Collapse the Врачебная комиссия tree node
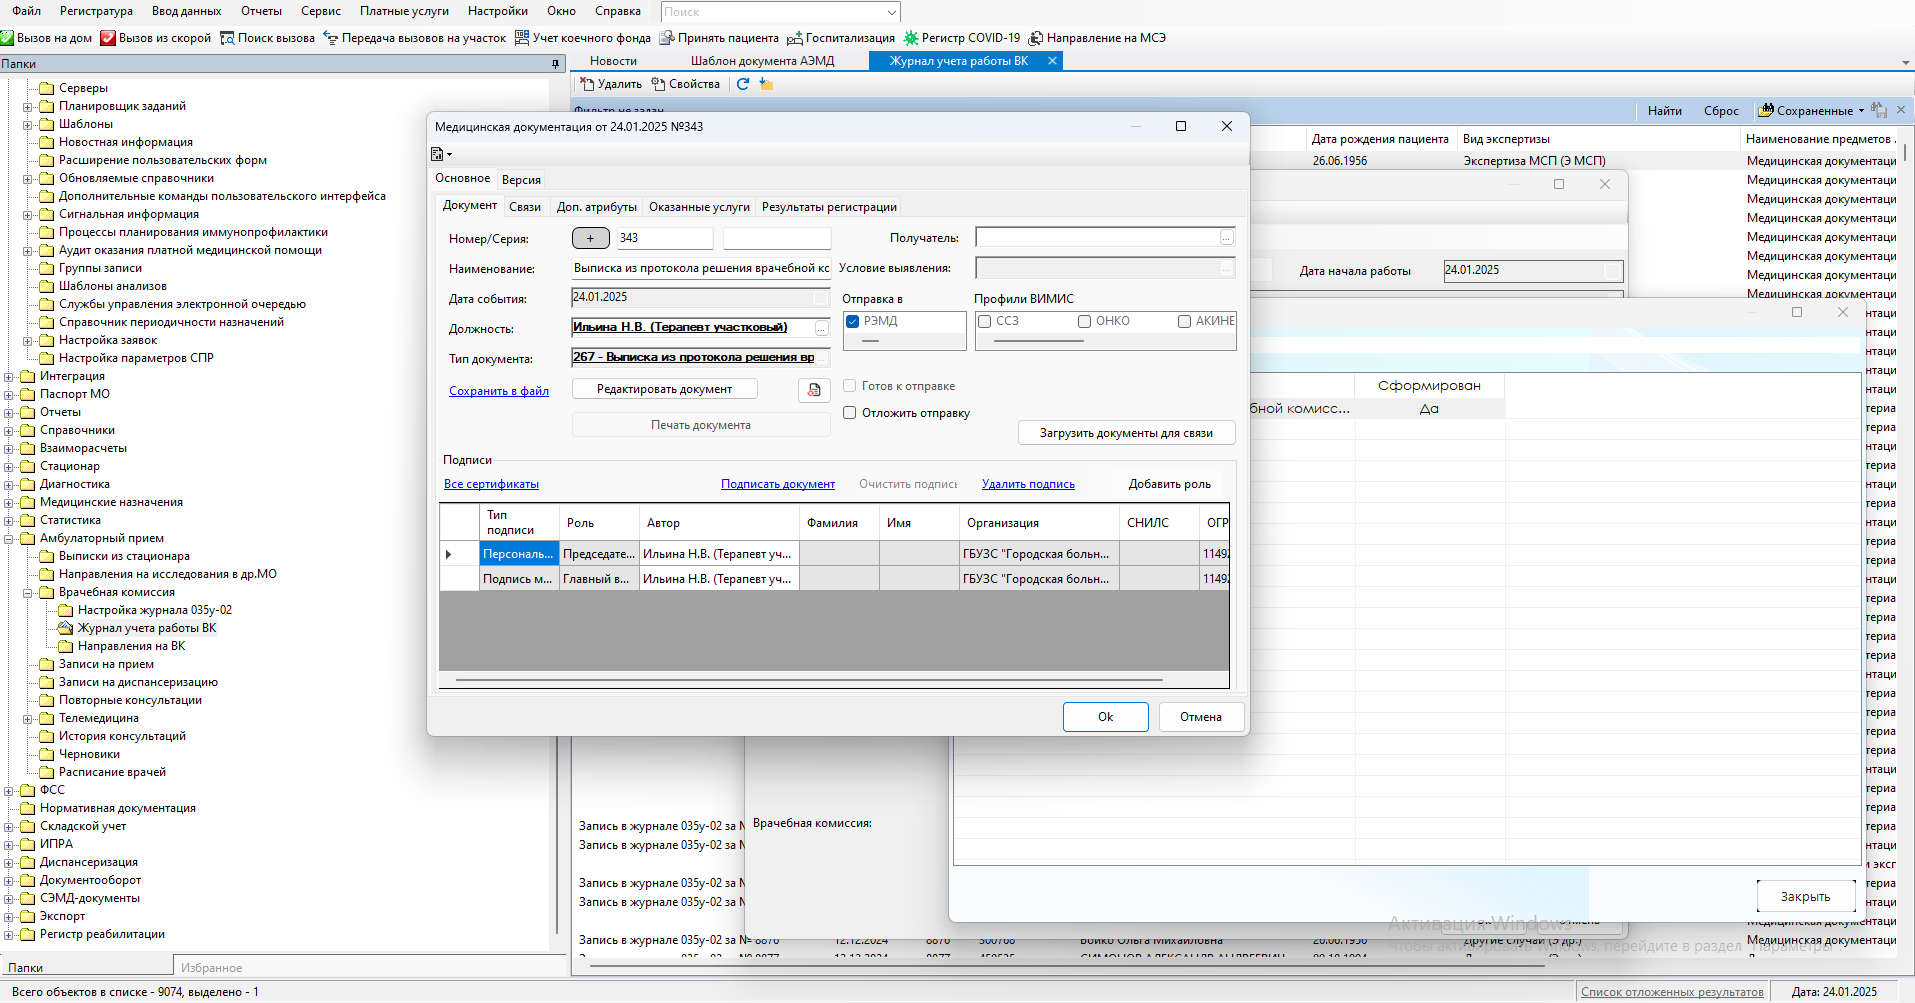The height and width of the screenshot is (1003, 1915). (28, 592)
